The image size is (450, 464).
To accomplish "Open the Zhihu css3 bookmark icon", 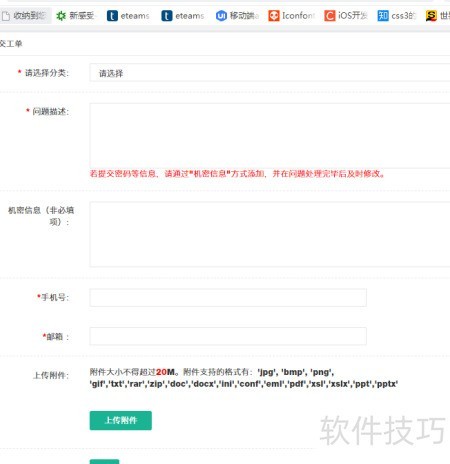I will (x=383, y=16).
